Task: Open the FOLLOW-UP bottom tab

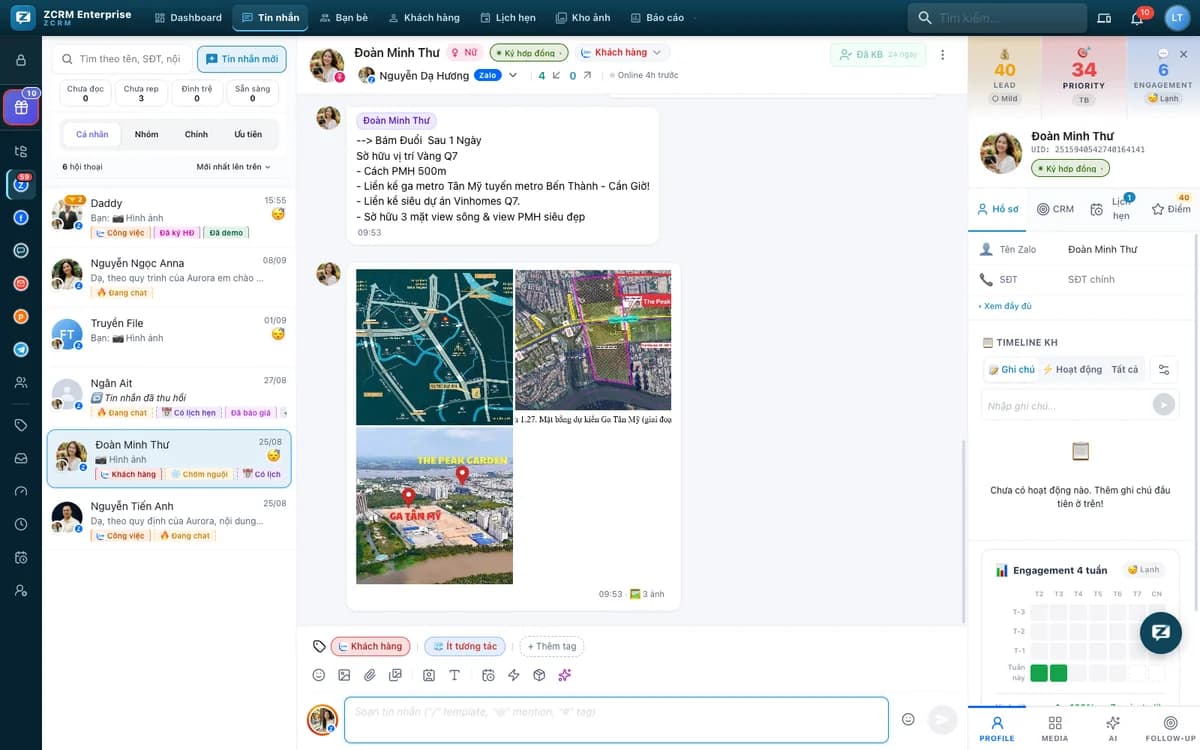Action: (1170, 728)
